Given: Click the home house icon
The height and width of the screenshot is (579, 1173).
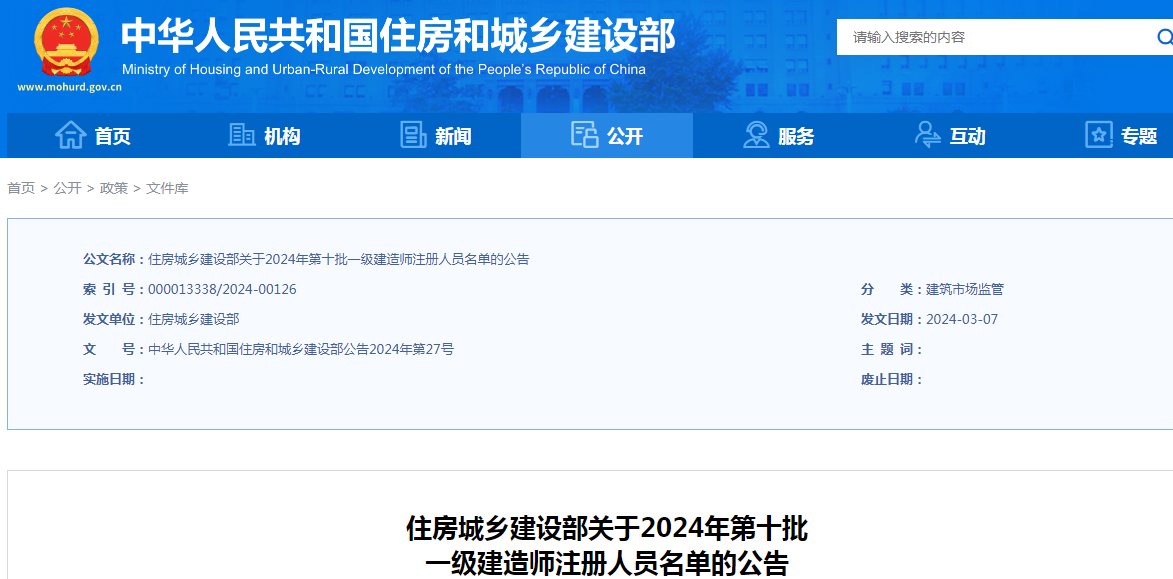Looking at the screenshot, I should tap(71, 135).
